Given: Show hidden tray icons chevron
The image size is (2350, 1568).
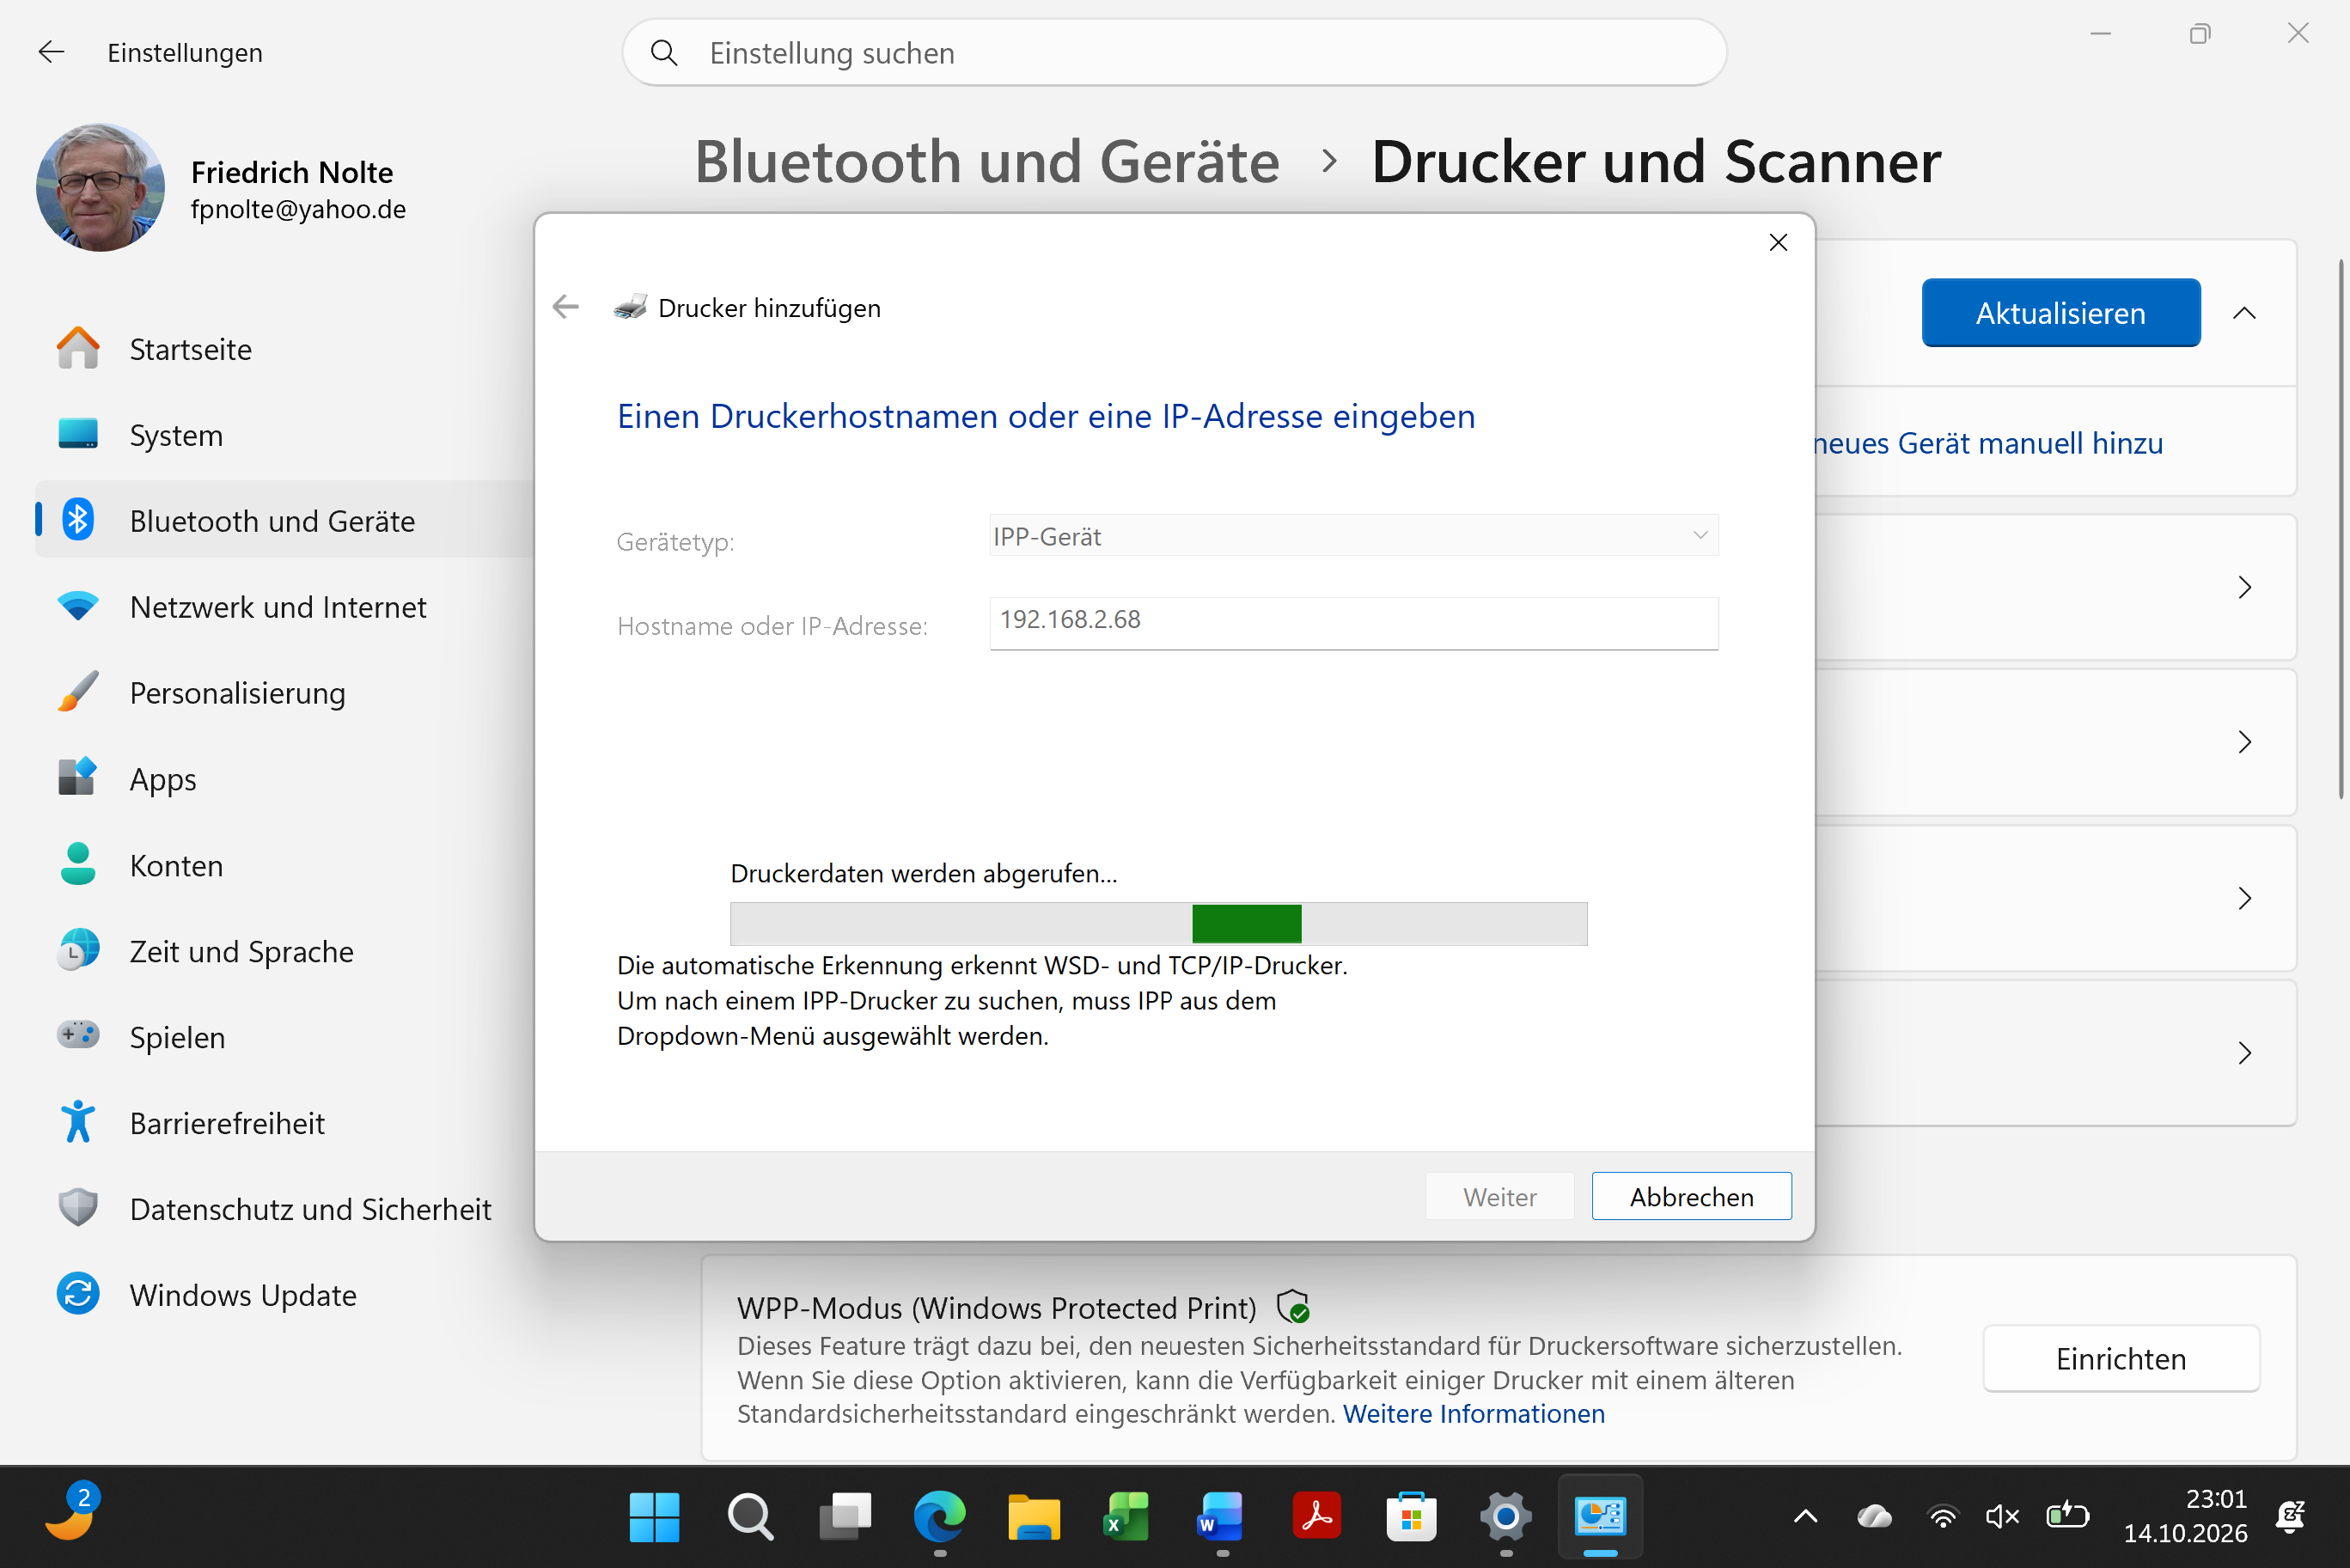Looking at the screenshot, I should click(x=1805, y=1517).
